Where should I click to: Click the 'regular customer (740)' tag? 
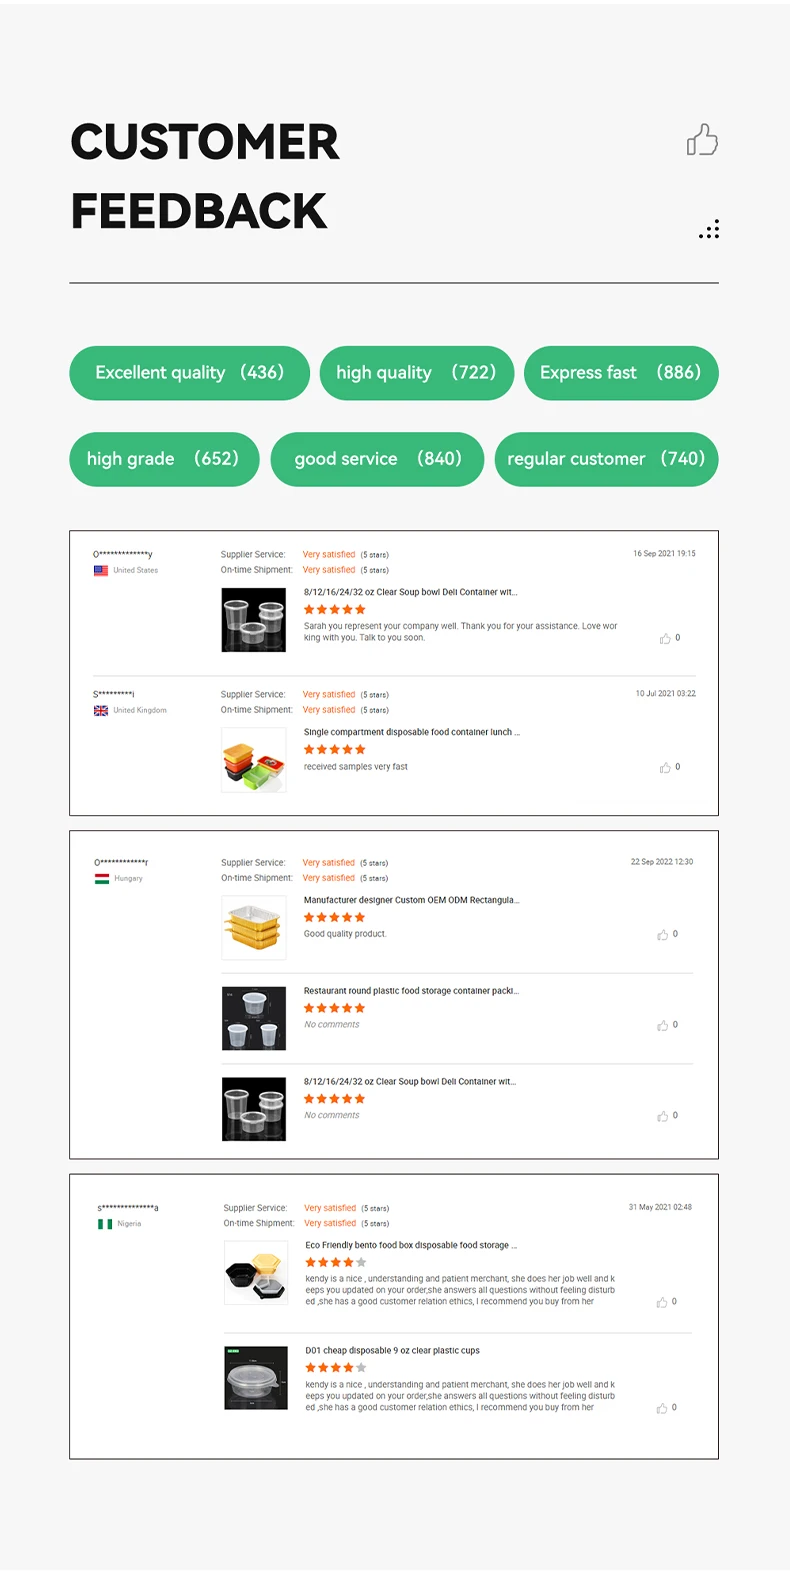(x=606, y=459)
